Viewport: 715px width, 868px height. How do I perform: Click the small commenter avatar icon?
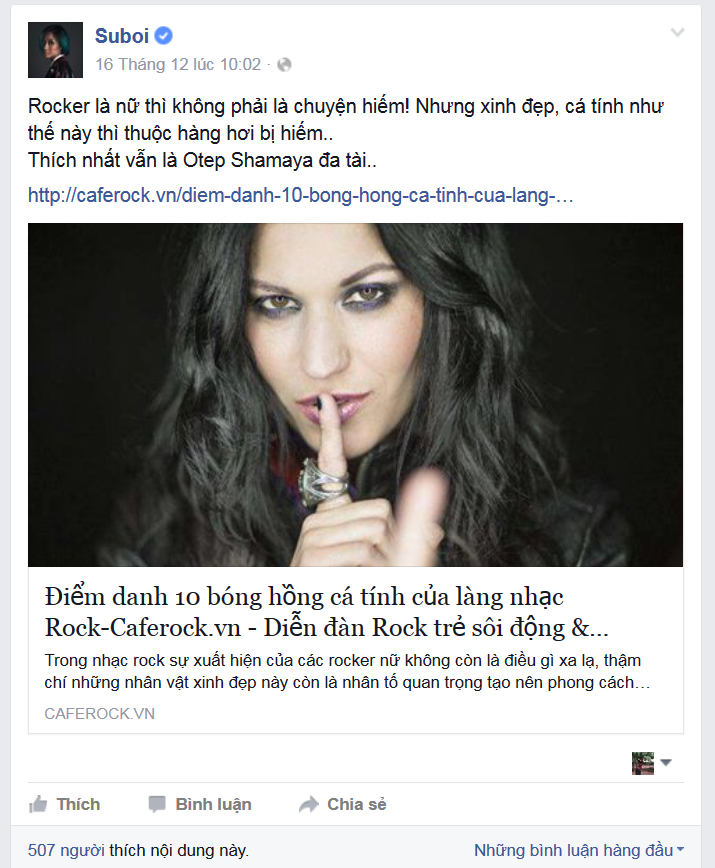(x=643, y=763)
